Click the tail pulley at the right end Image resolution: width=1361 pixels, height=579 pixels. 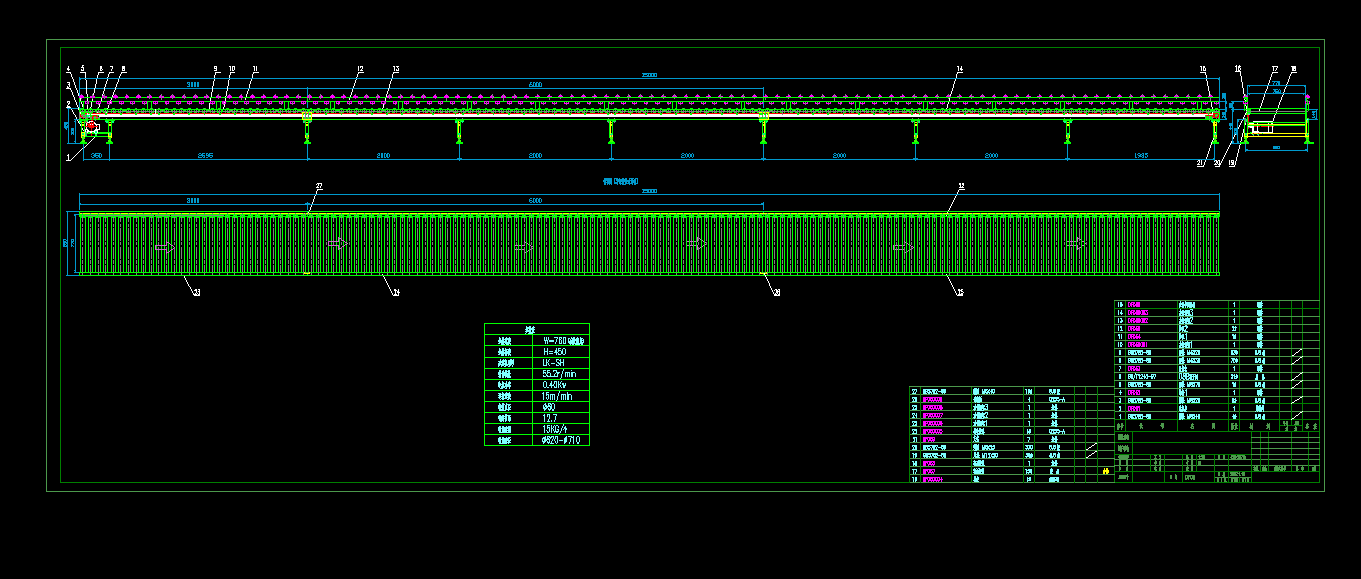point(1216,115)
